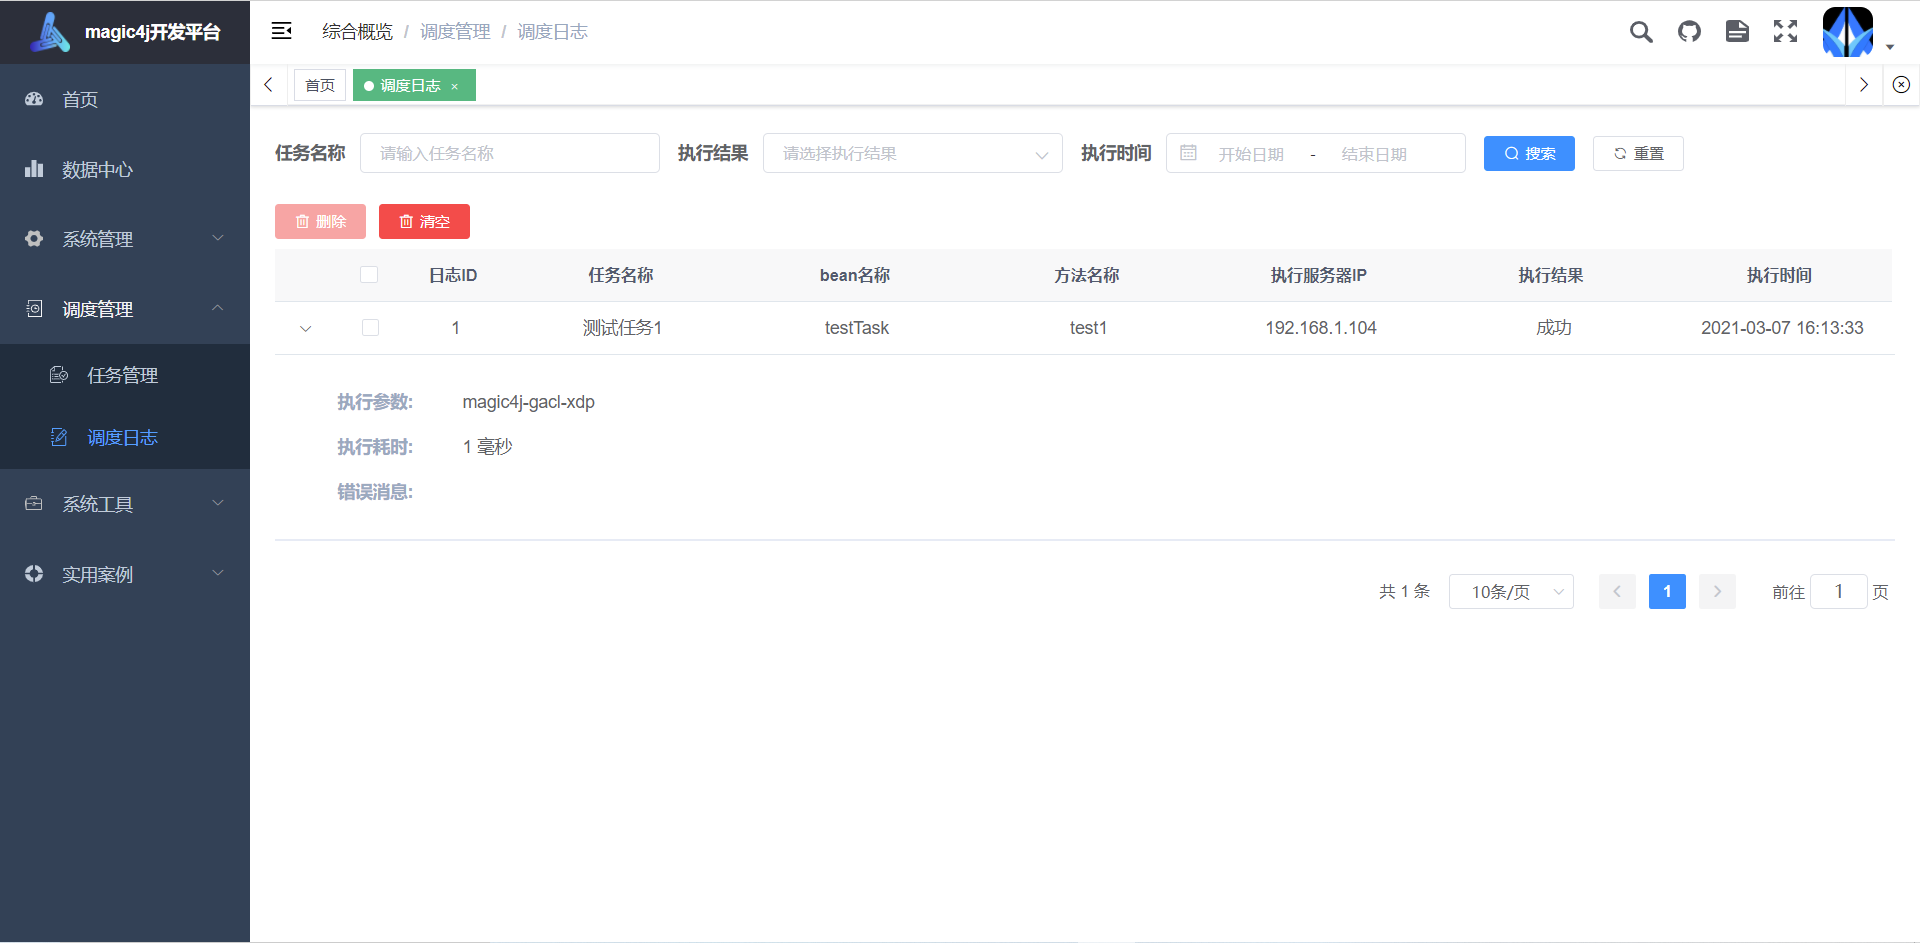Open the GitHub repository icon
Image resolution: width=1920 pixels, height=943 pixels.
[x=1689, y=32]
